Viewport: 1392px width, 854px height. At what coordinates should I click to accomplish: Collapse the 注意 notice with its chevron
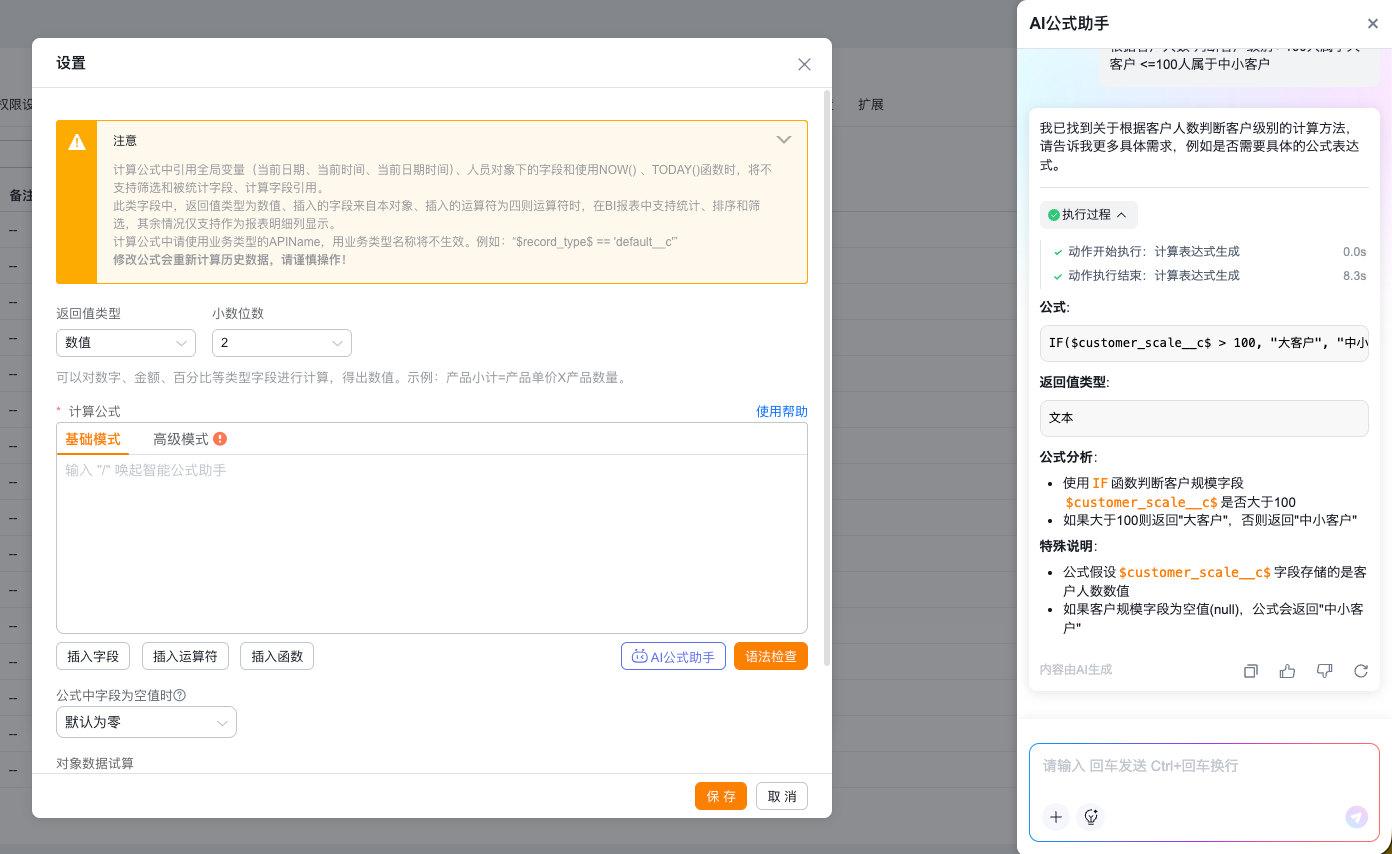(784, 140)
